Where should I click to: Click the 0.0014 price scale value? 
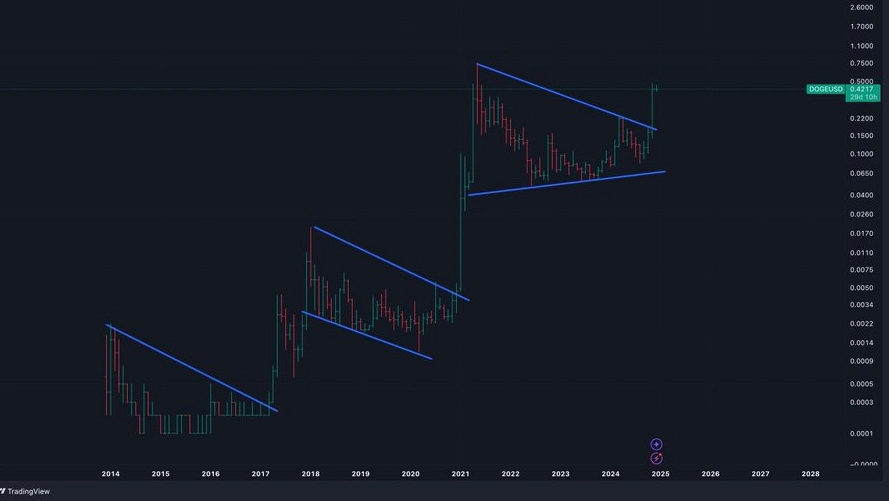point(862,343)
